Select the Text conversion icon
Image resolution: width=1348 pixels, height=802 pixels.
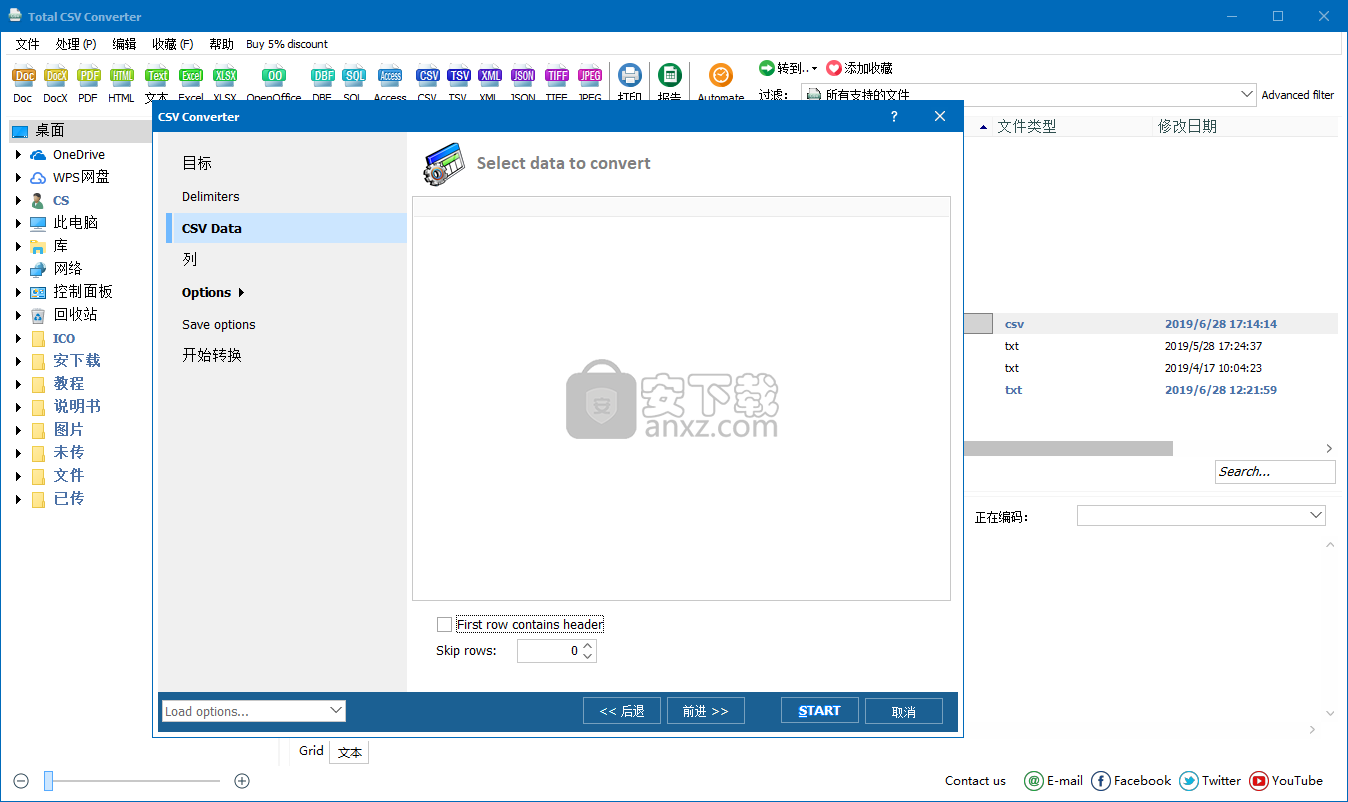(157, 76)
